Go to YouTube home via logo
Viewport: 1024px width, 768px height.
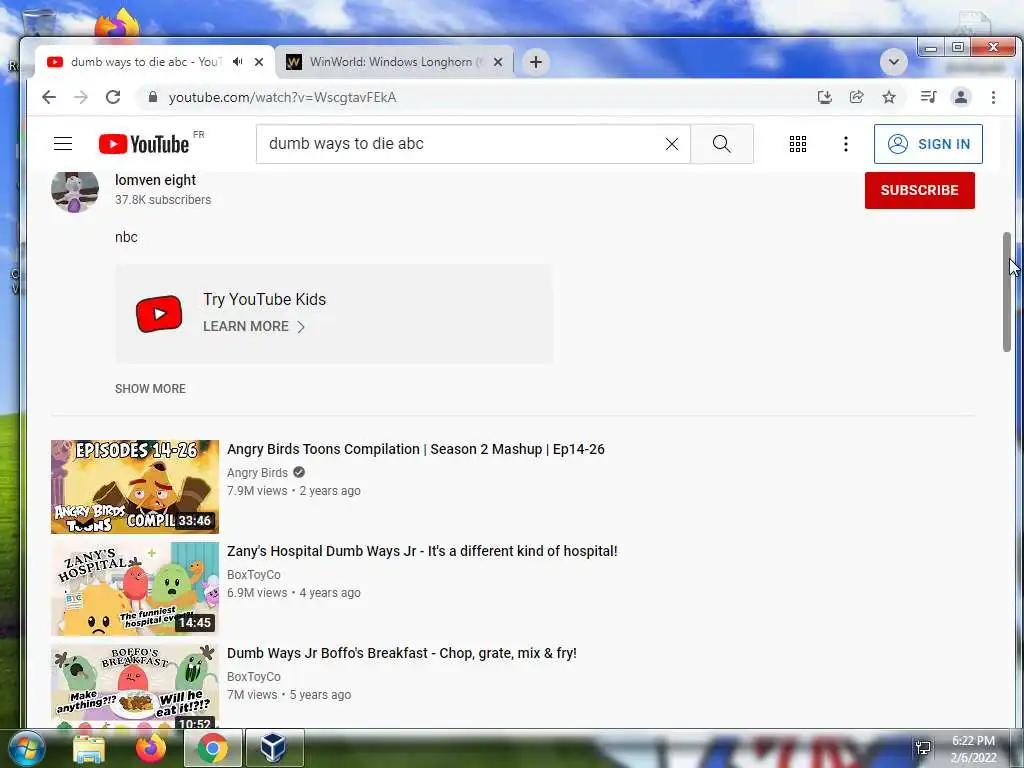tap(144, 144)
